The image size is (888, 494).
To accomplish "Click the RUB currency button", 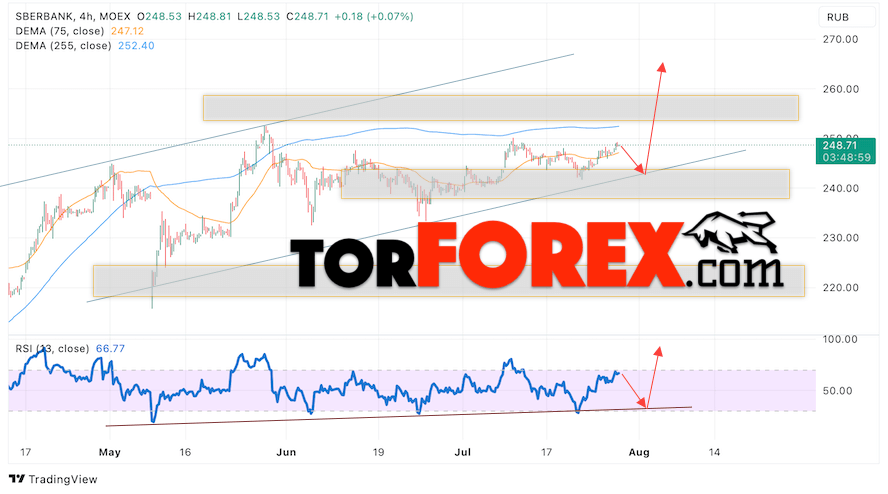I will coord(847,17).
